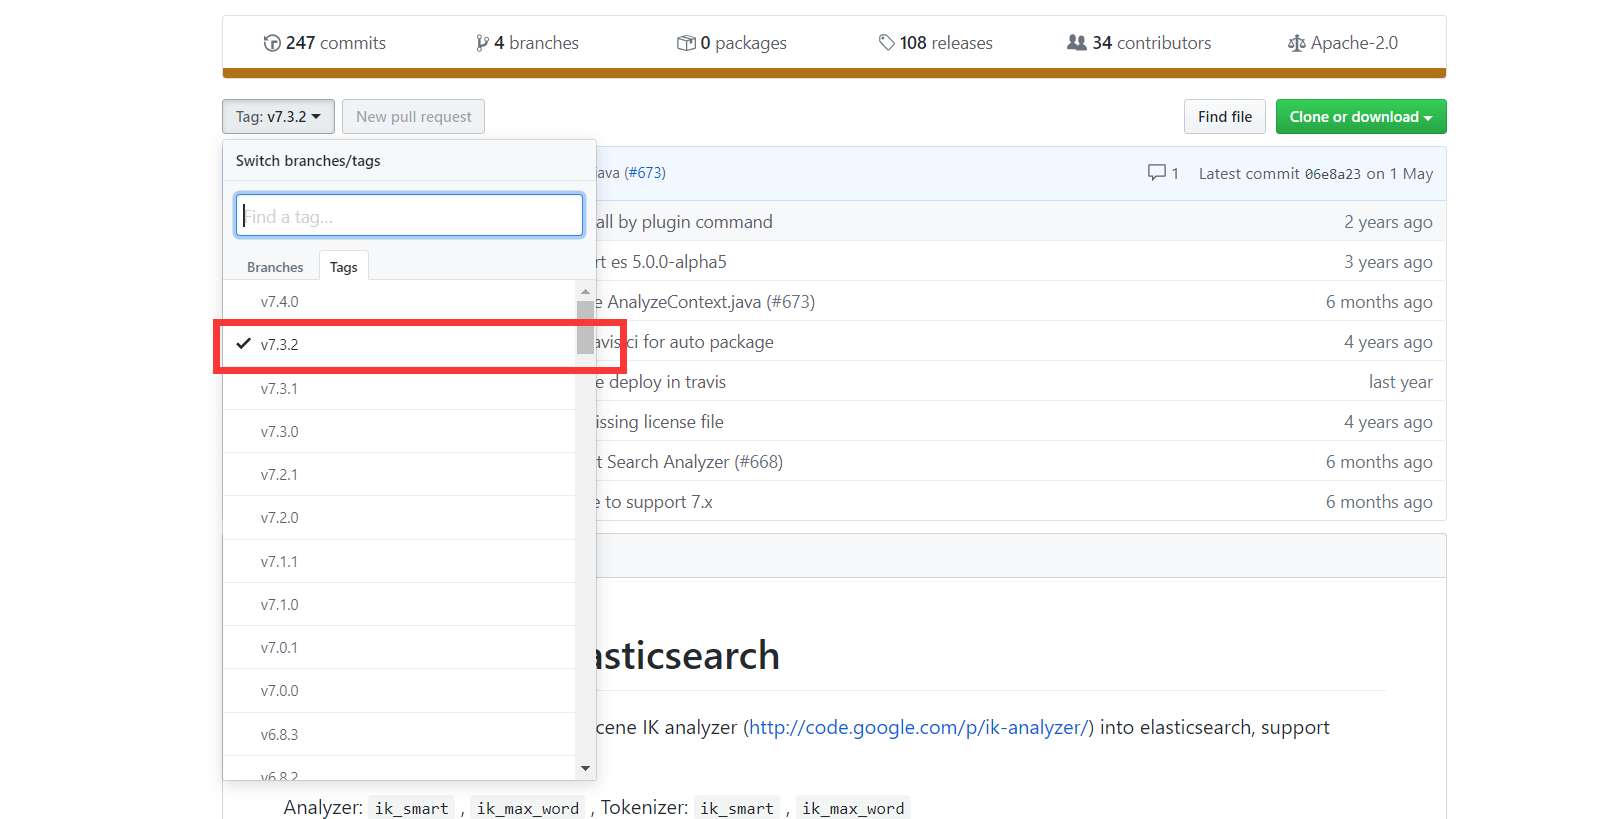Image resolution: width=1615 pixels, height=819 pixels.
Task: Click the branches fork icon
Action: 483,43
